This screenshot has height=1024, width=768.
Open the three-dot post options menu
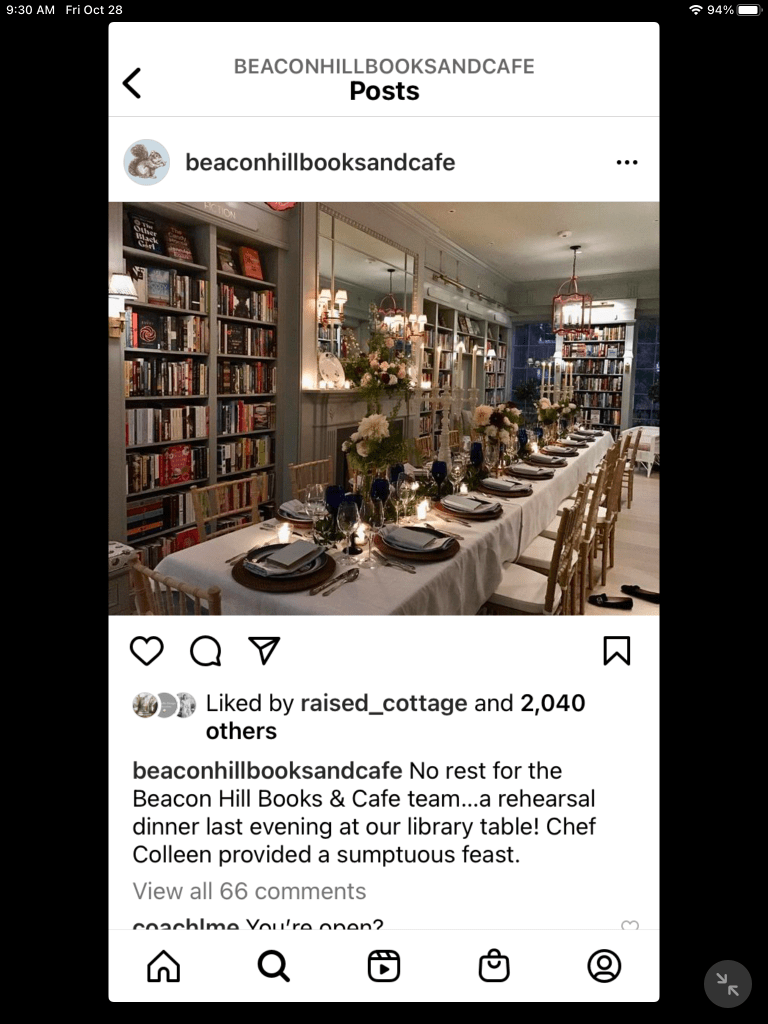point(627,162)
